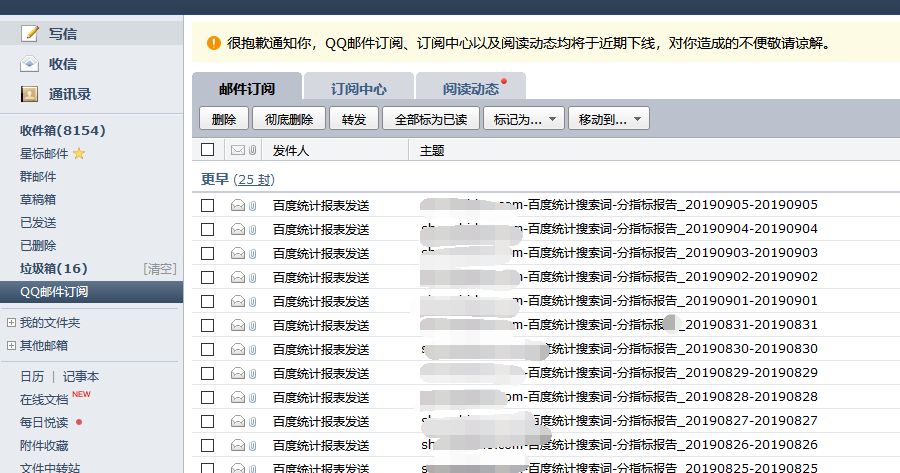
Task: Open the 垃圾箱(16) folder
Action: point(53,269)
